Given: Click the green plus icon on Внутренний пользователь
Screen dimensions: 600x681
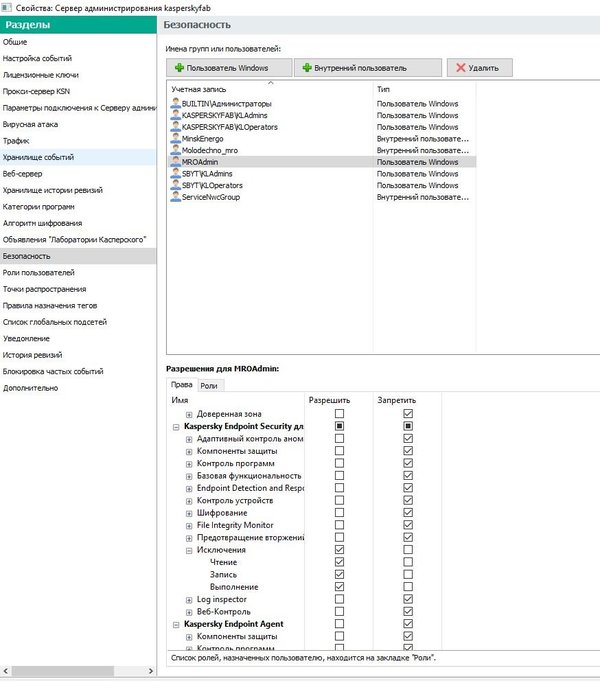Looking at the screenshot, I should coord(307,67).
